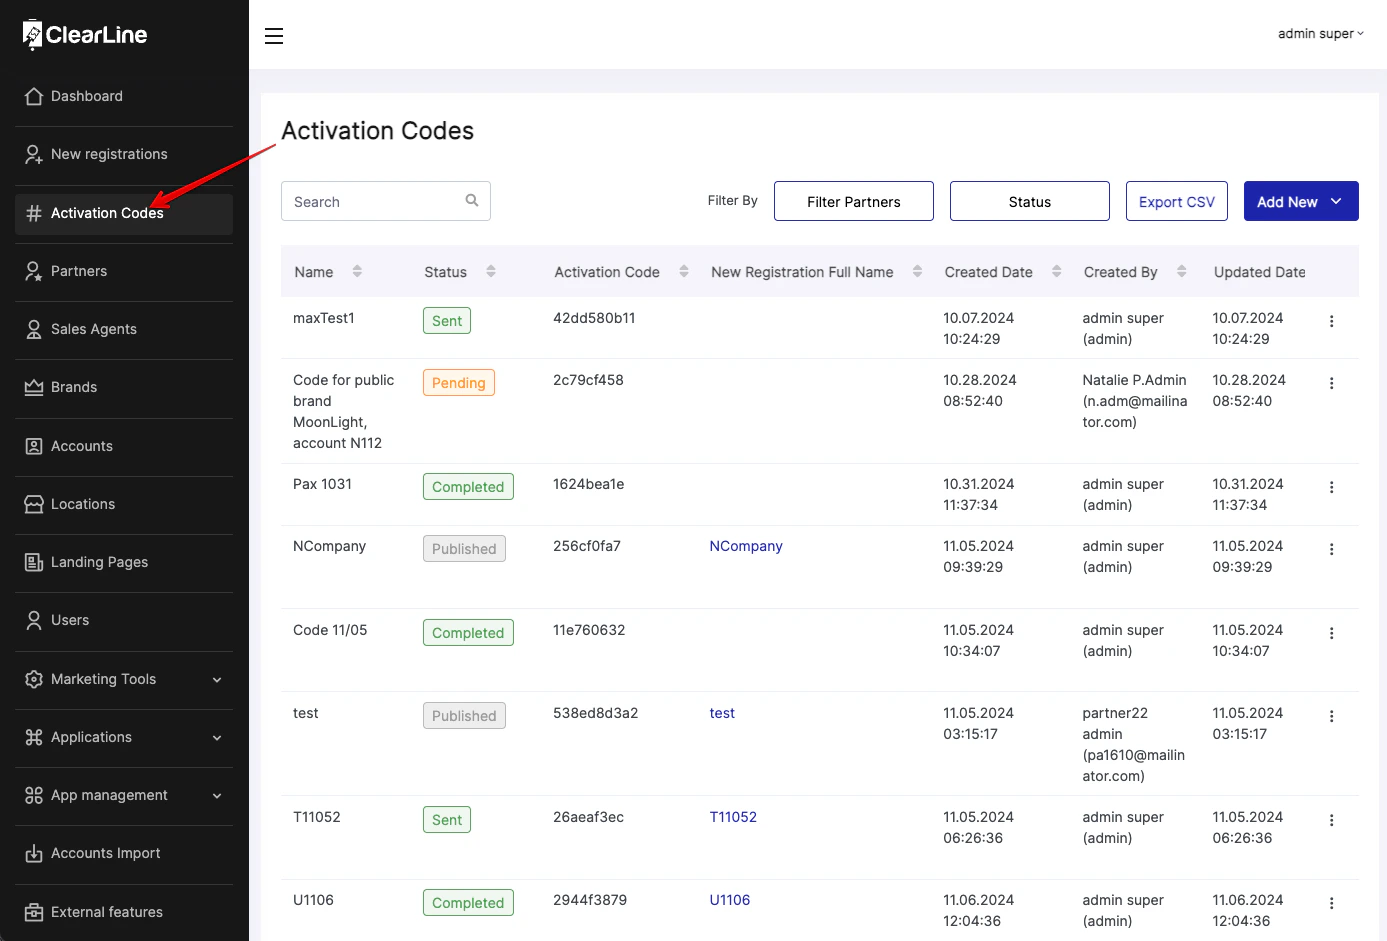This screenshot has width=1387, height=941.
Task: Open the T11052 registration link
Action: tap(733, 817)
